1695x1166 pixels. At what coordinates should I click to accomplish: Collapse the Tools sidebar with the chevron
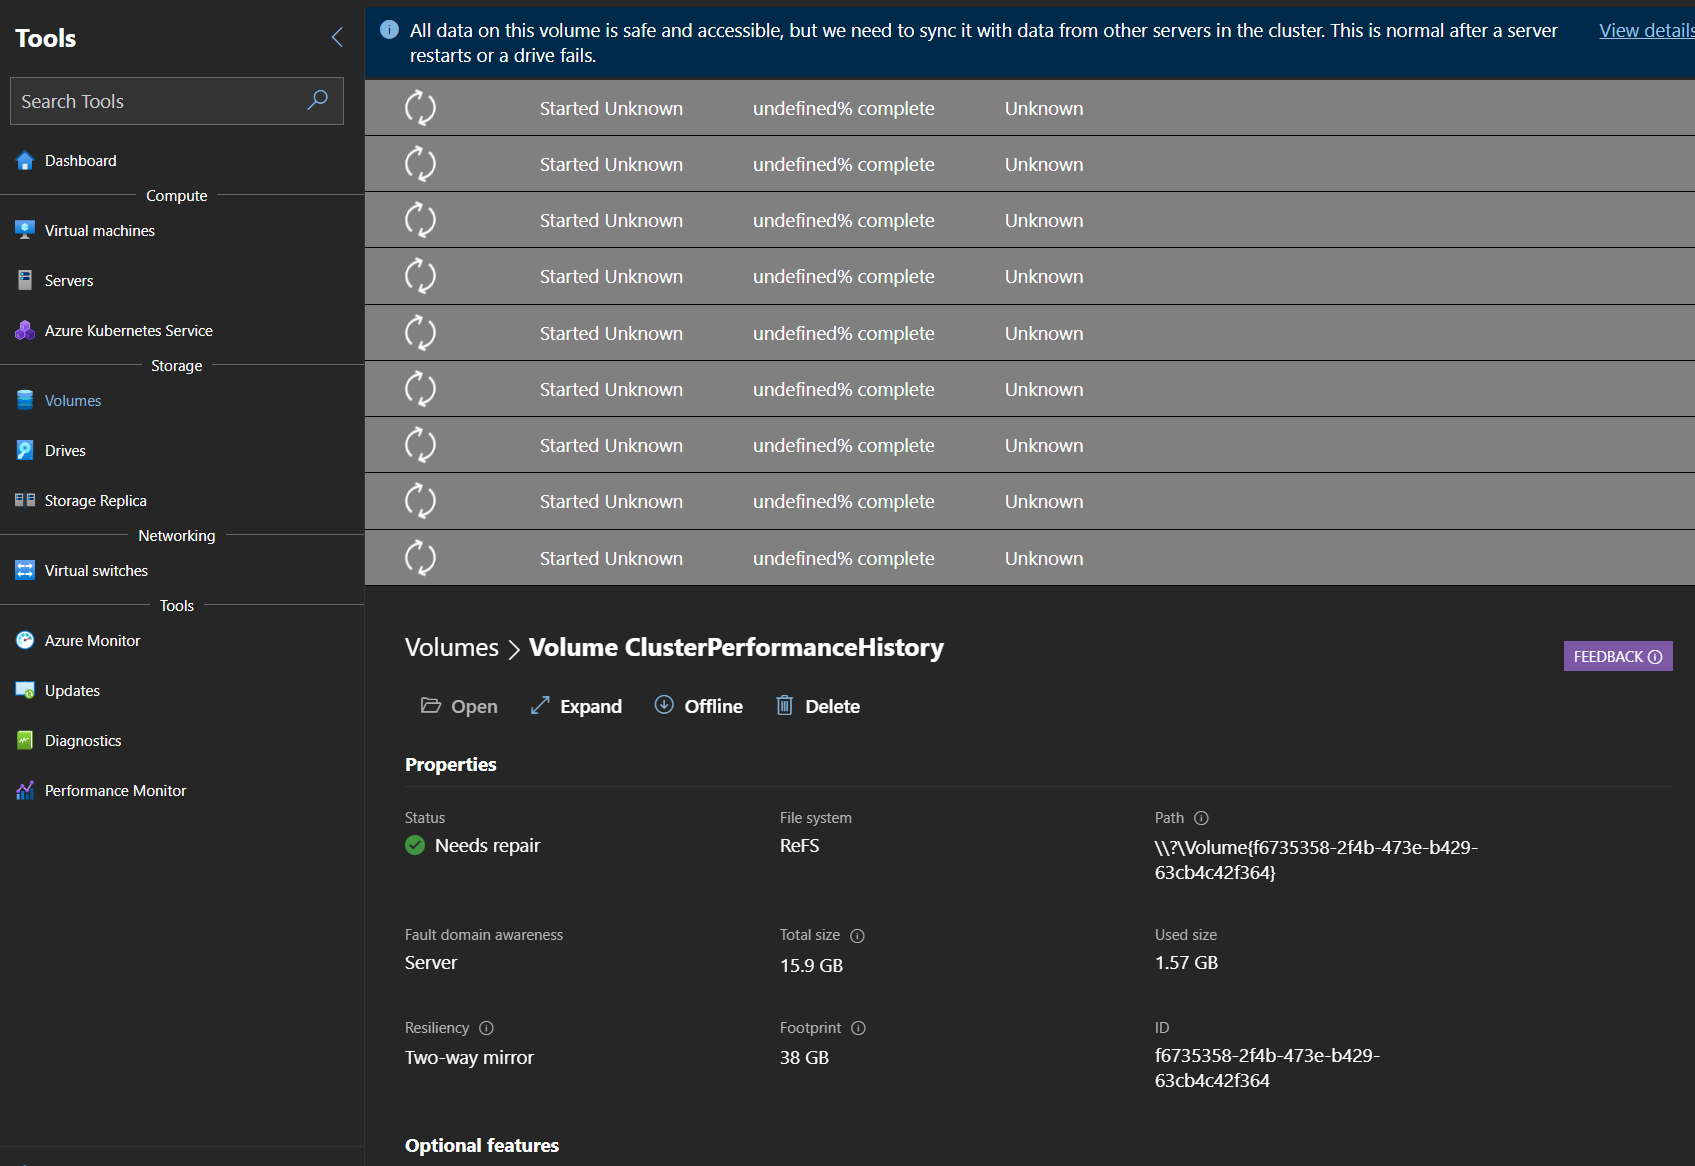coord(336,37)
